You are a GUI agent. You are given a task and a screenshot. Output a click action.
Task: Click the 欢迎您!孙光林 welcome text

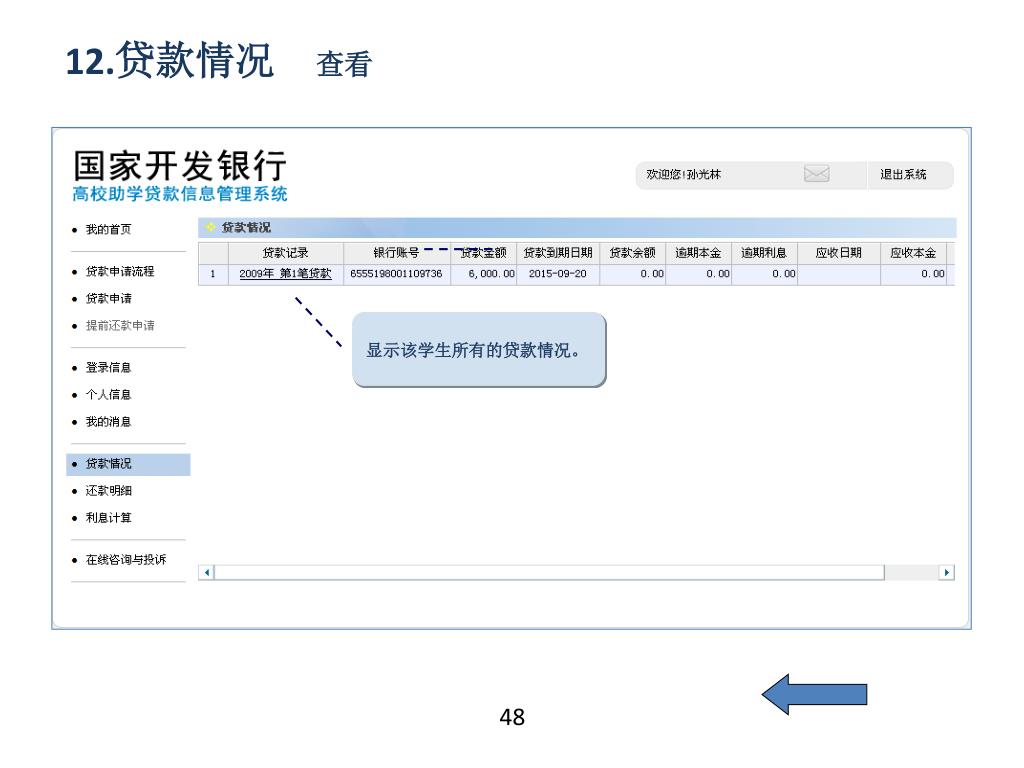(x=683, y=174)
